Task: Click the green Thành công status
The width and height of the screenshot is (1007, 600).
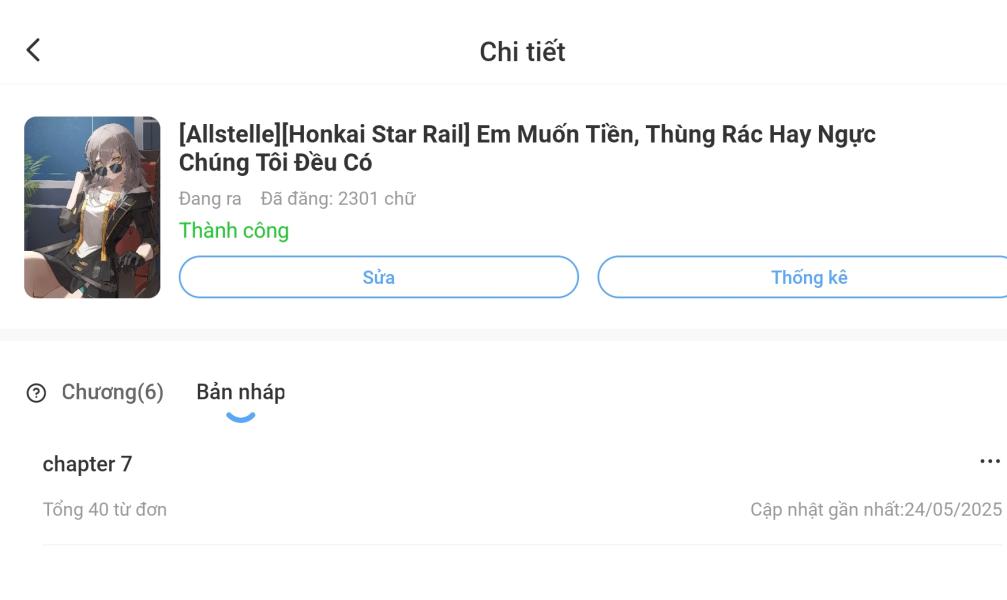Action: tap(234, 230)
